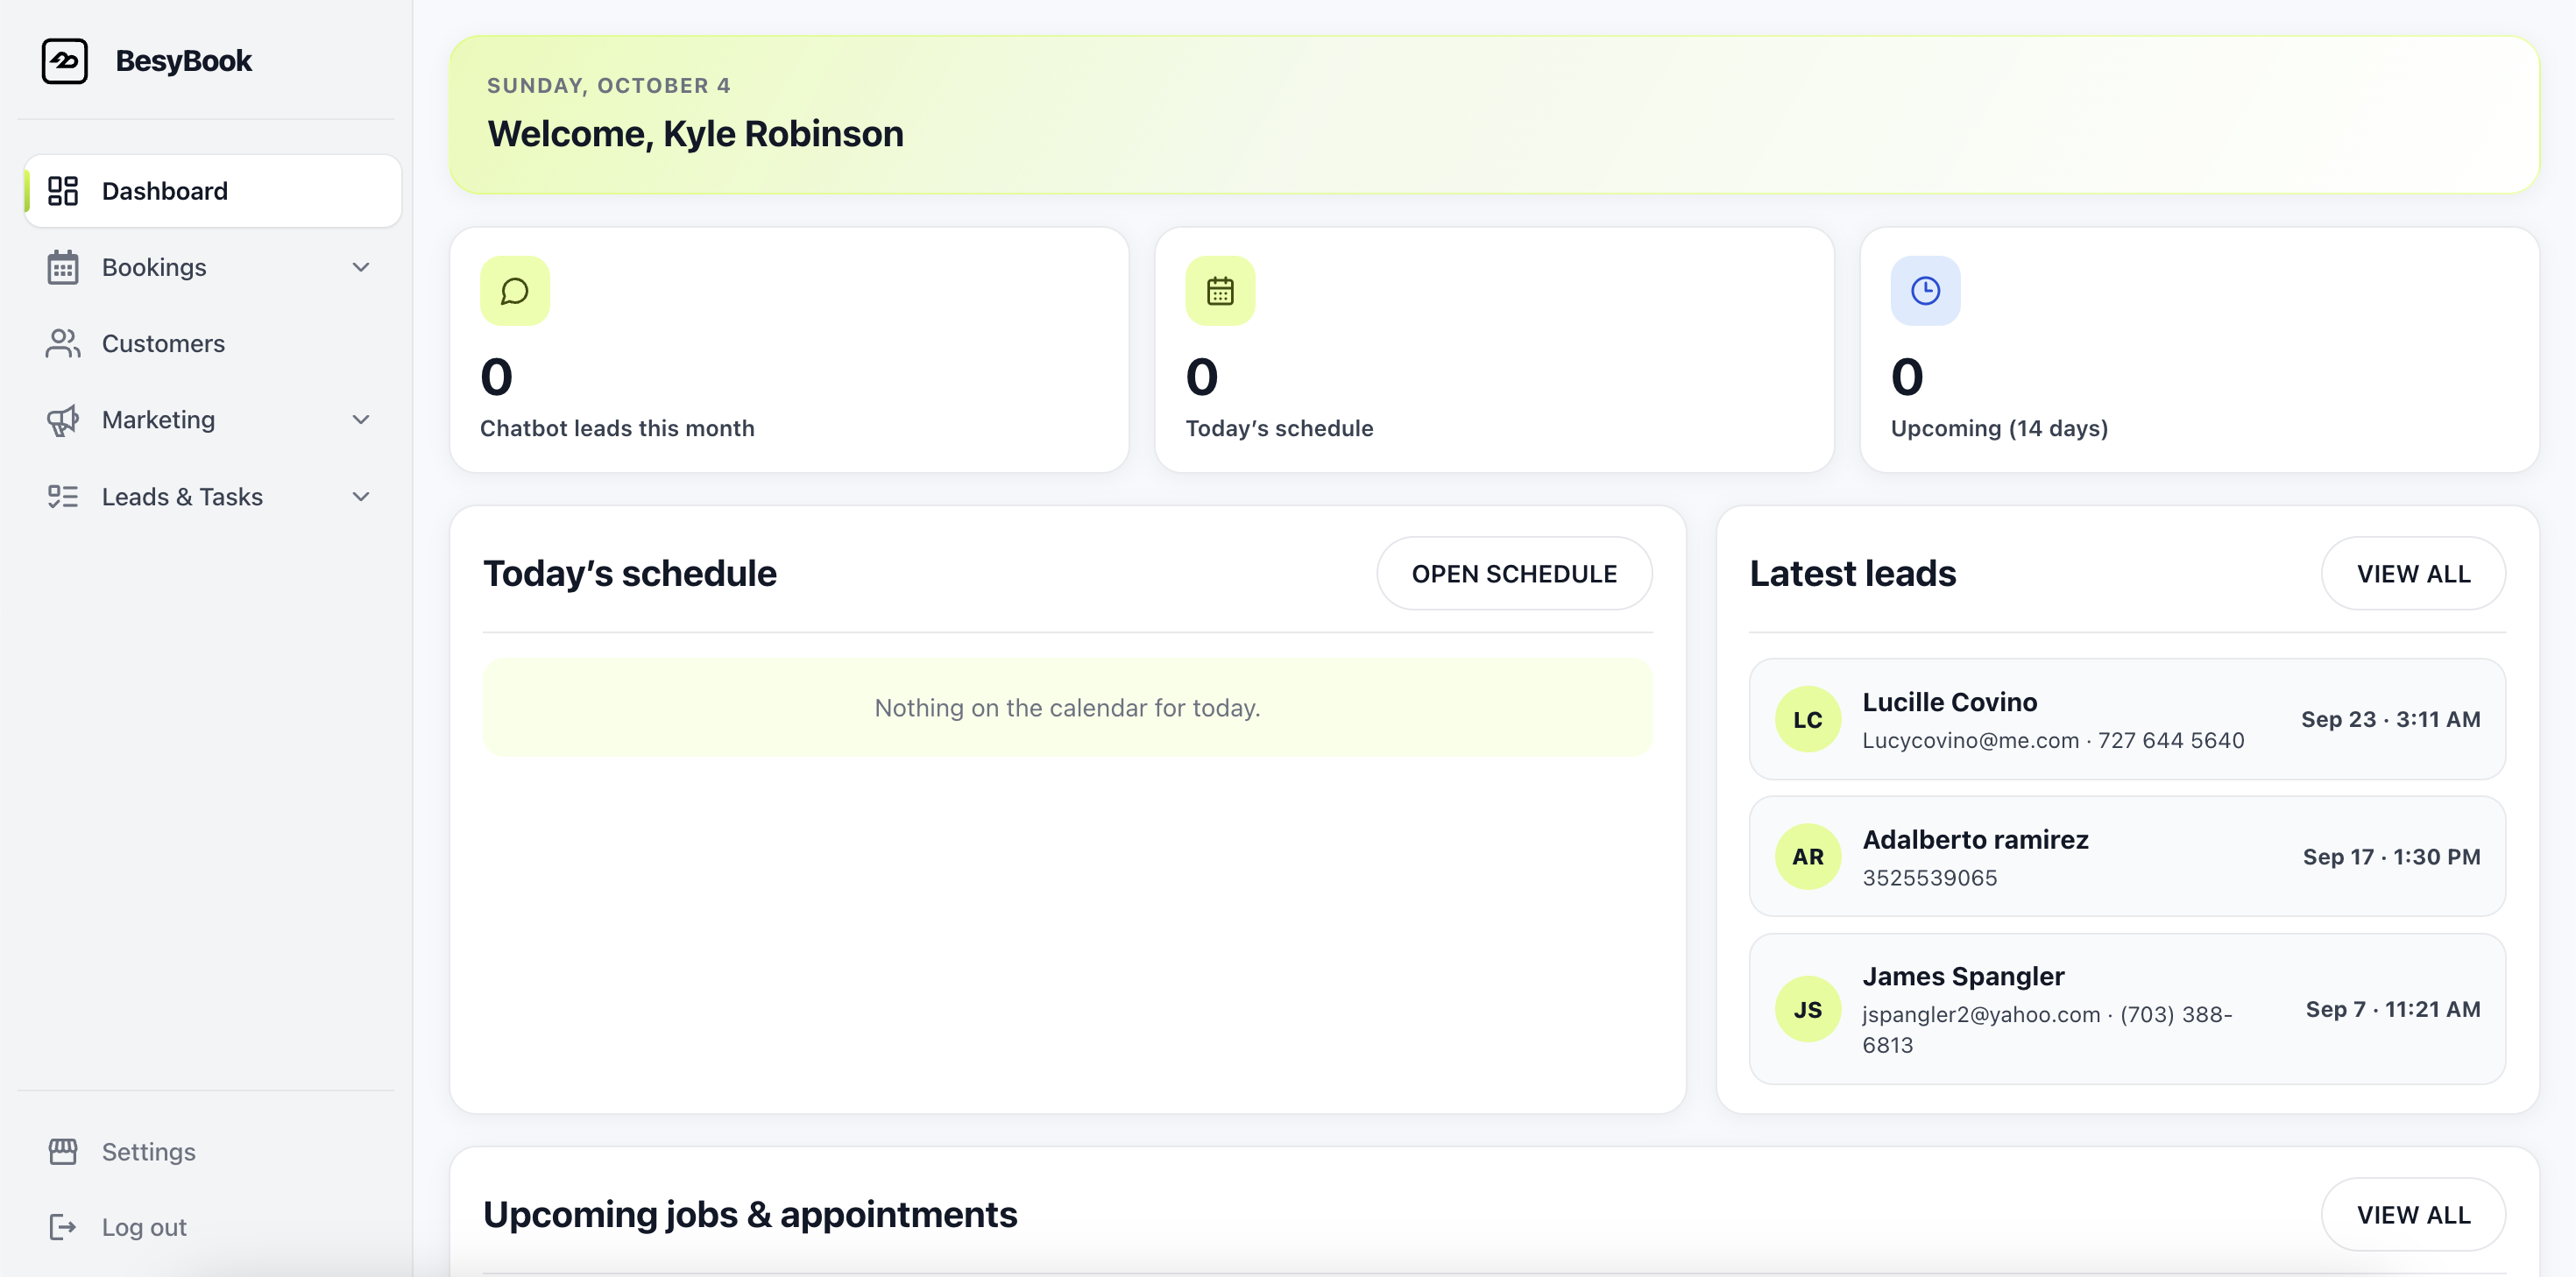
Task: Select the Upcoming (14 days) stat card
Action: [2199, 350]
